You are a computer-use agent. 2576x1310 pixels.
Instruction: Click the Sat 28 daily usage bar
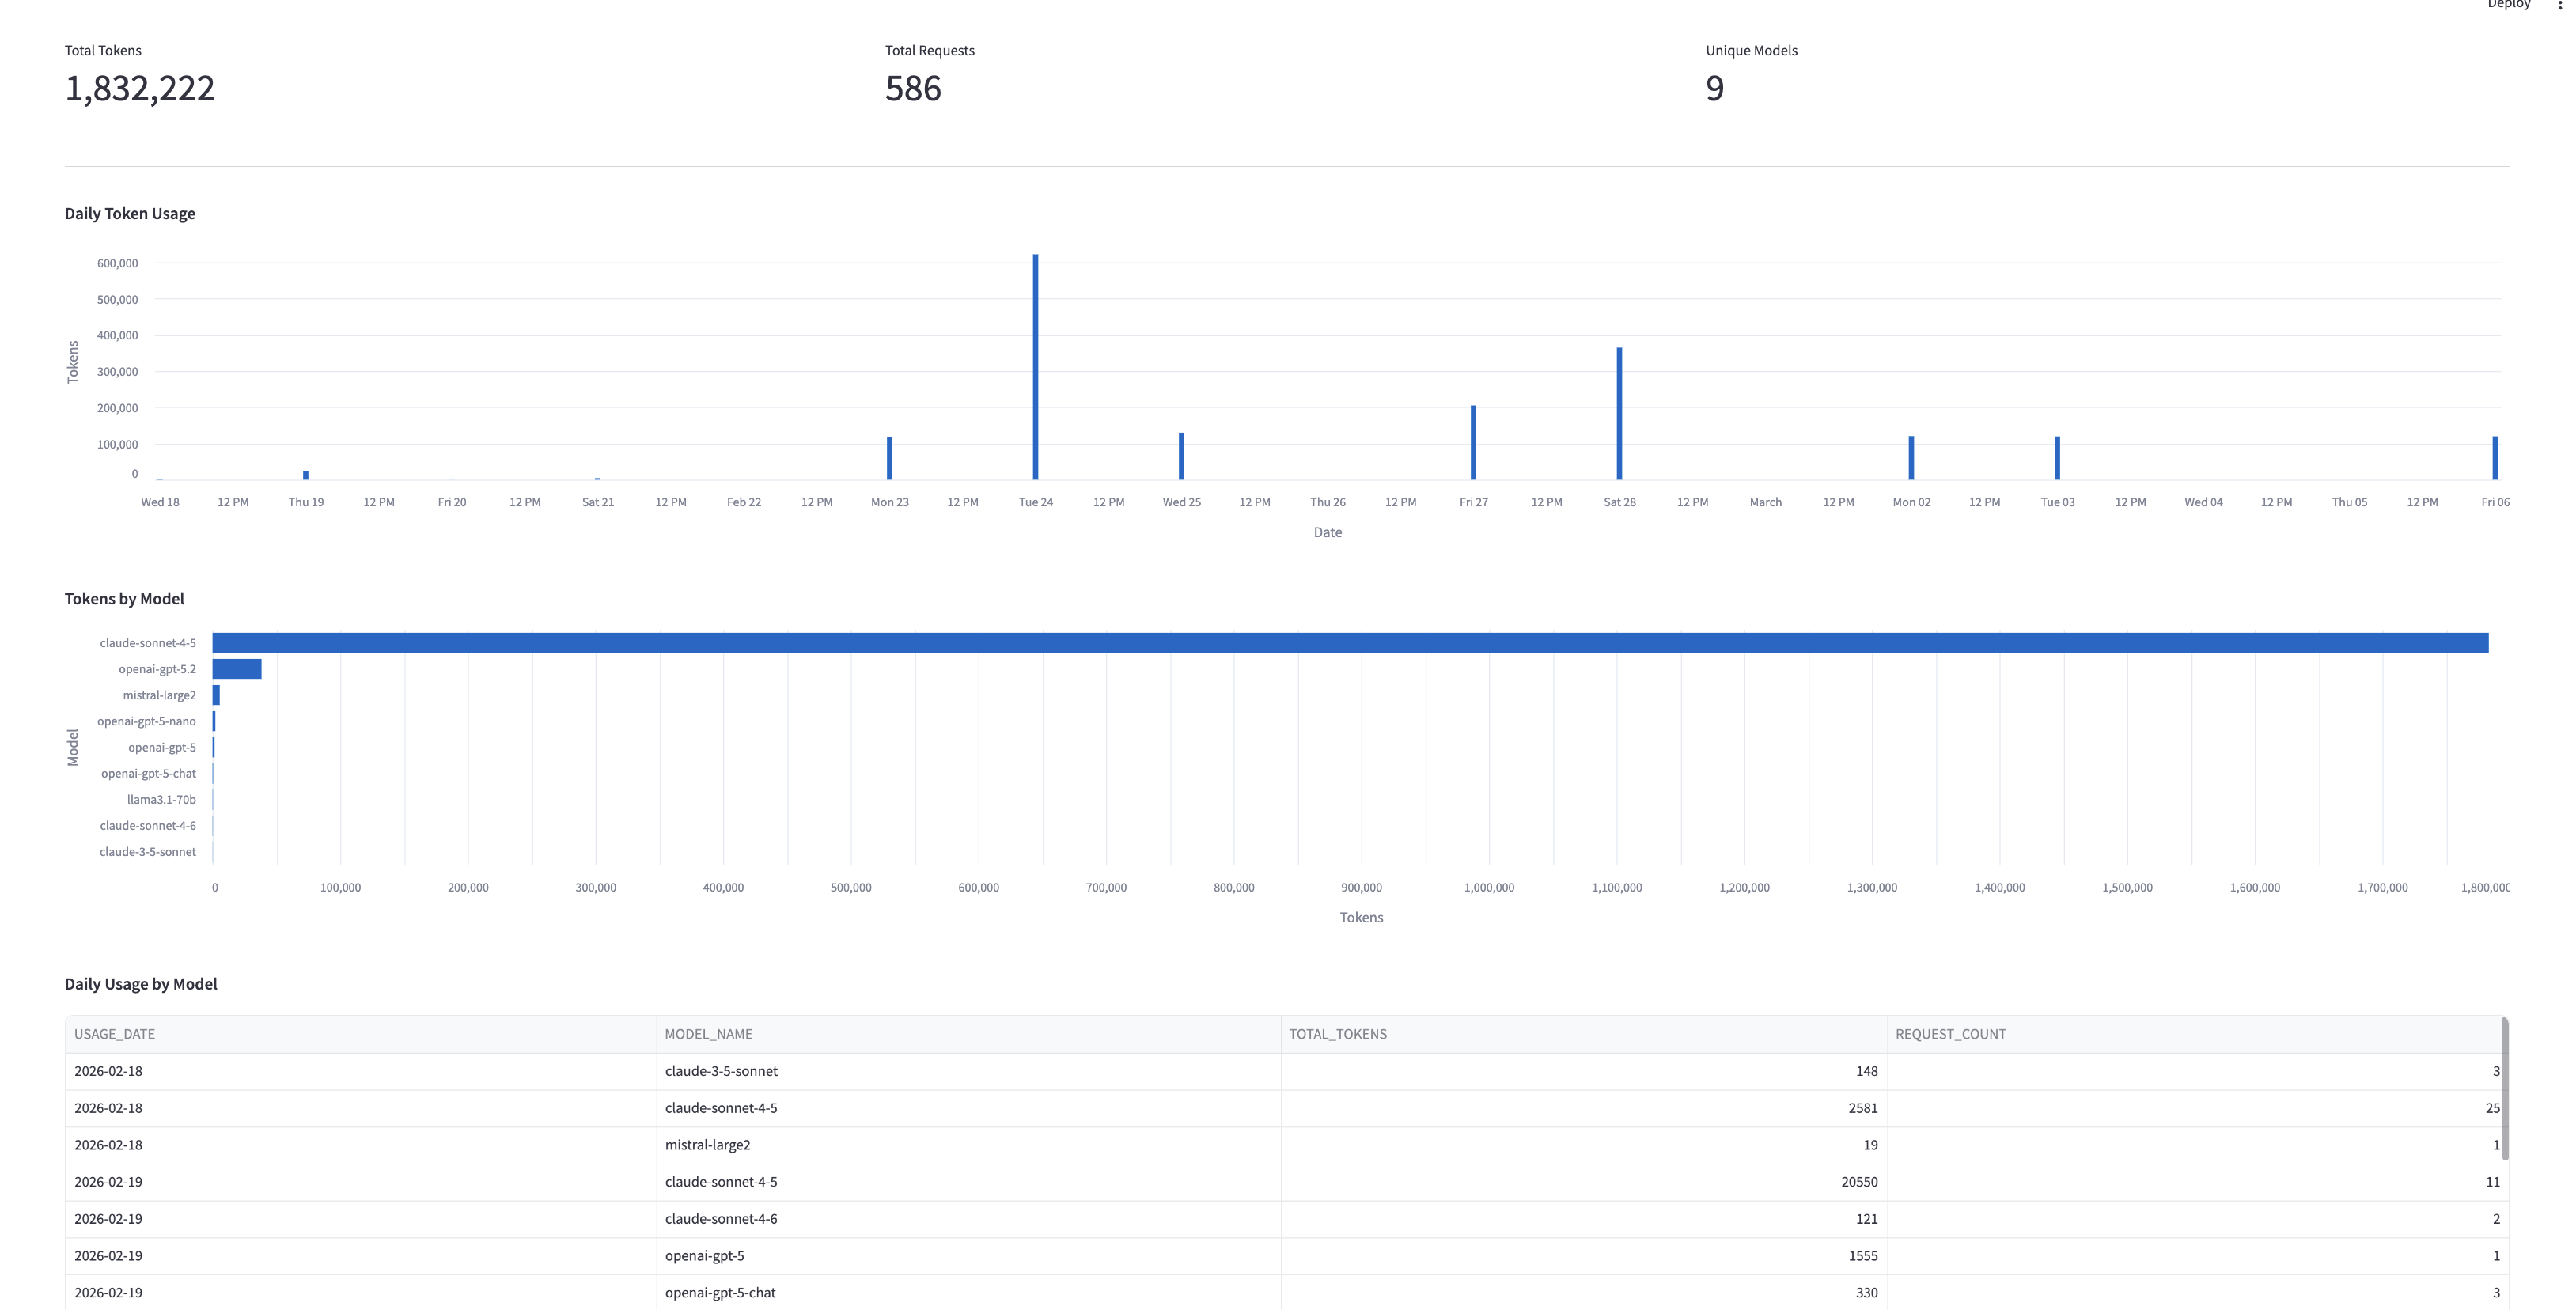[1619, 413]
